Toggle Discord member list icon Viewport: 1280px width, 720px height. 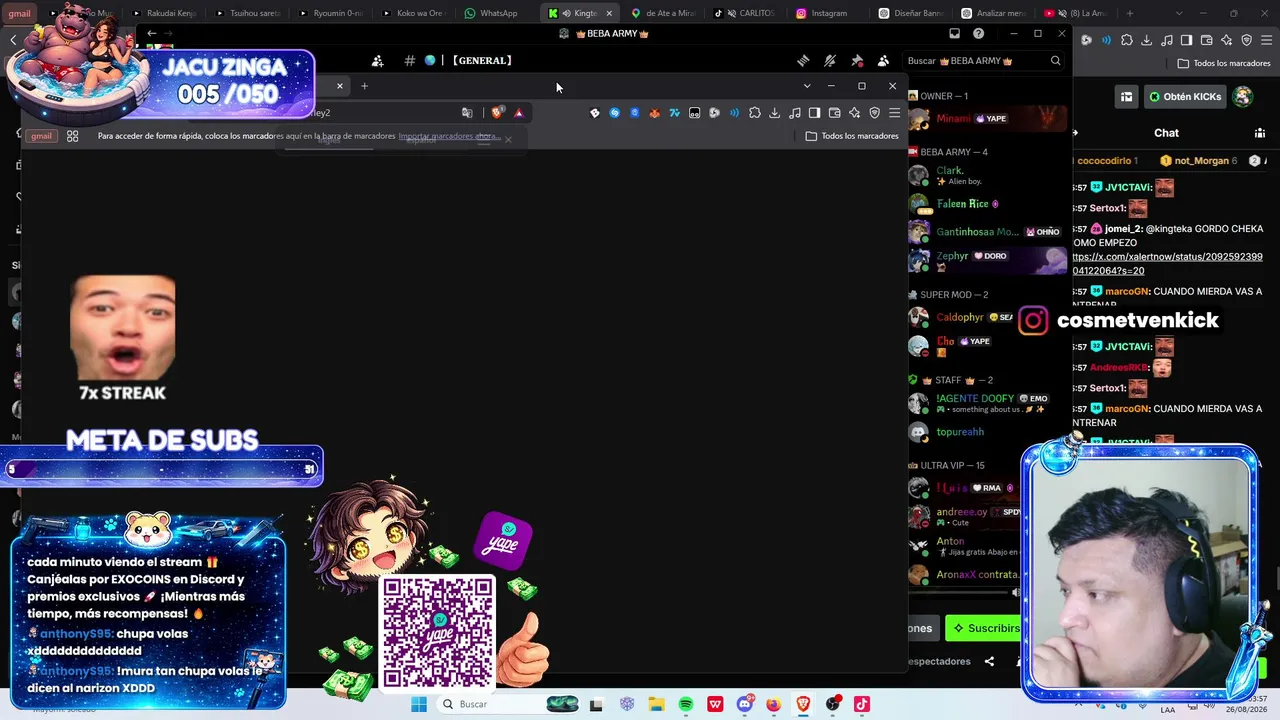point(883,61)
